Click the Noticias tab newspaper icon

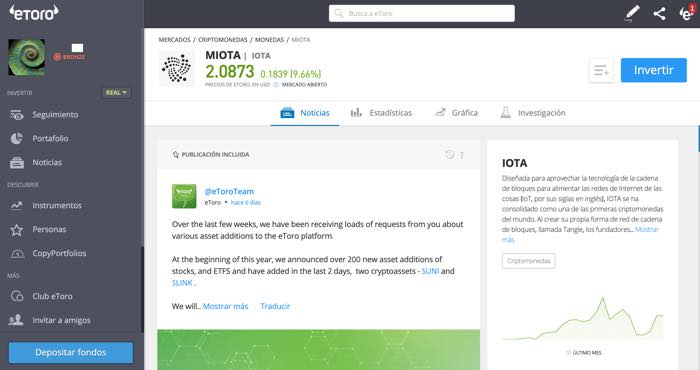coord(287,113)
